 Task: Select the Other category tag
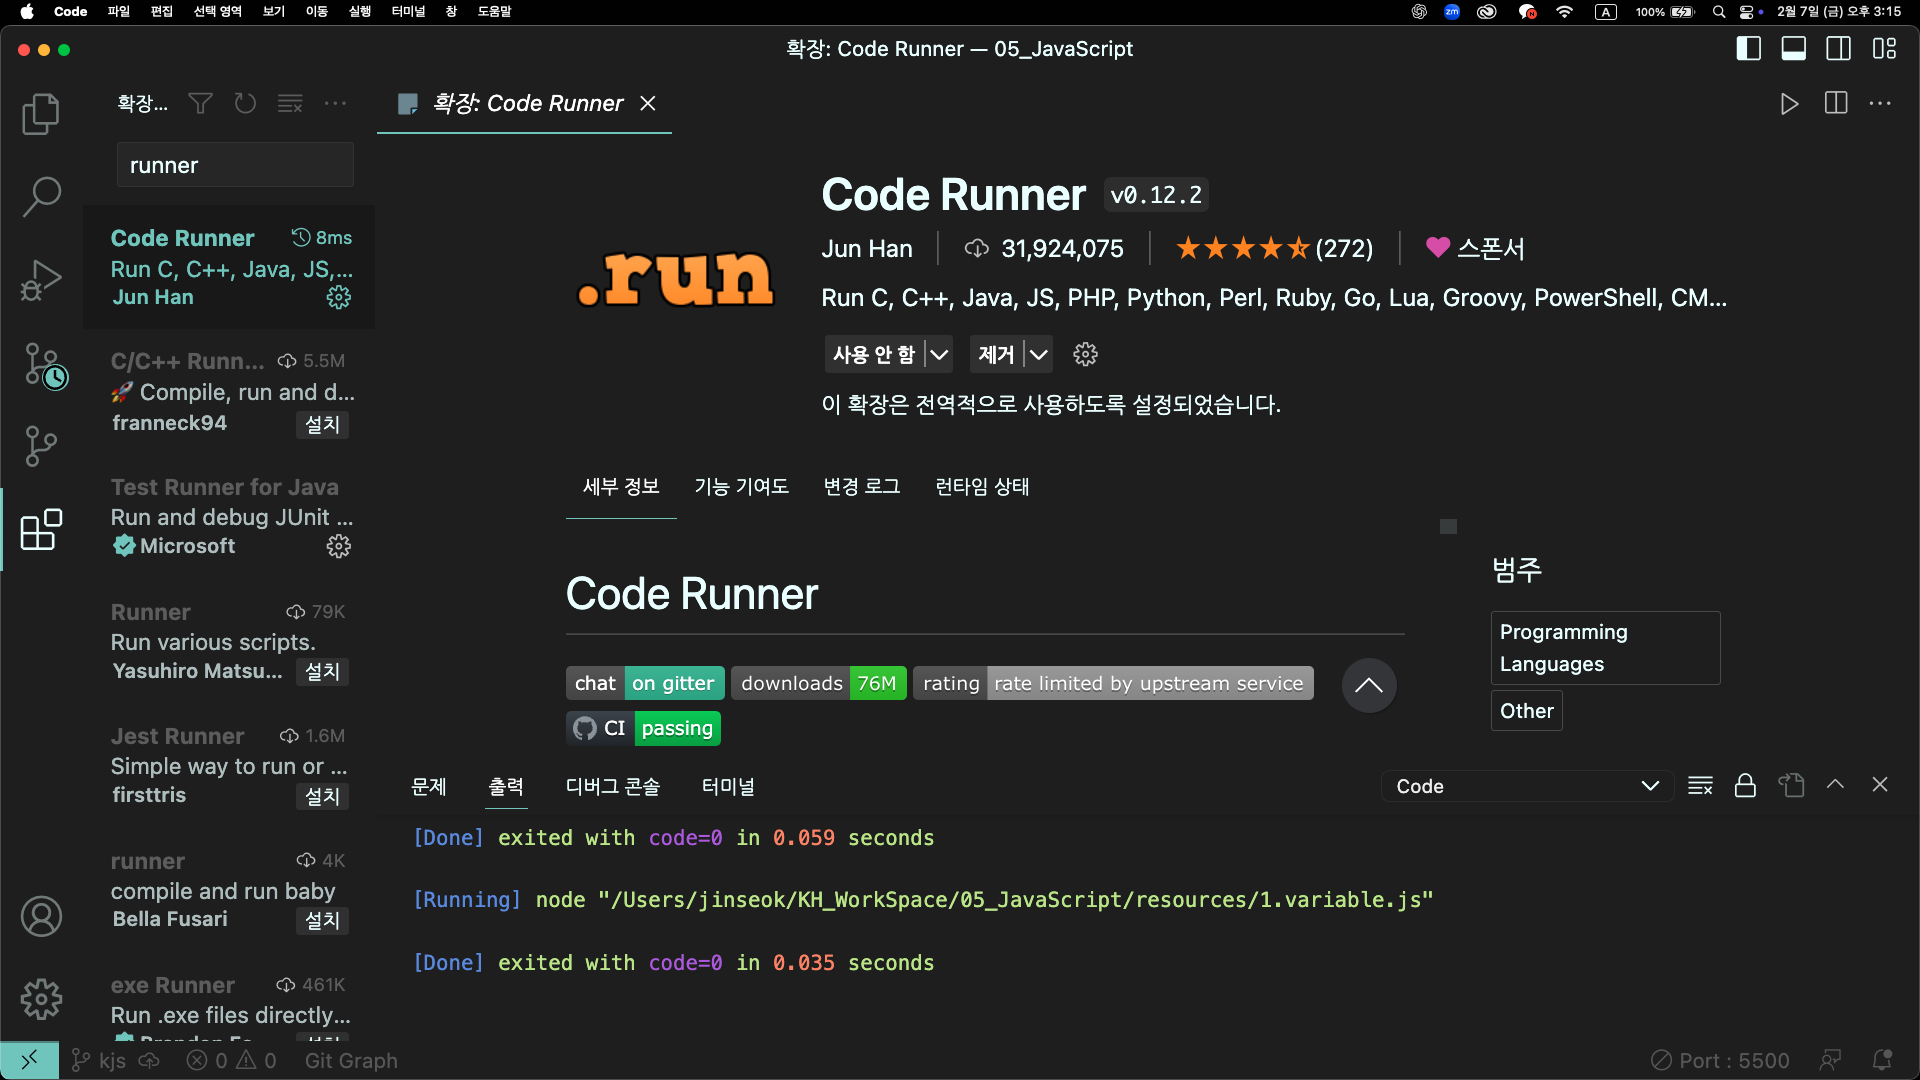coord(1526,711)
